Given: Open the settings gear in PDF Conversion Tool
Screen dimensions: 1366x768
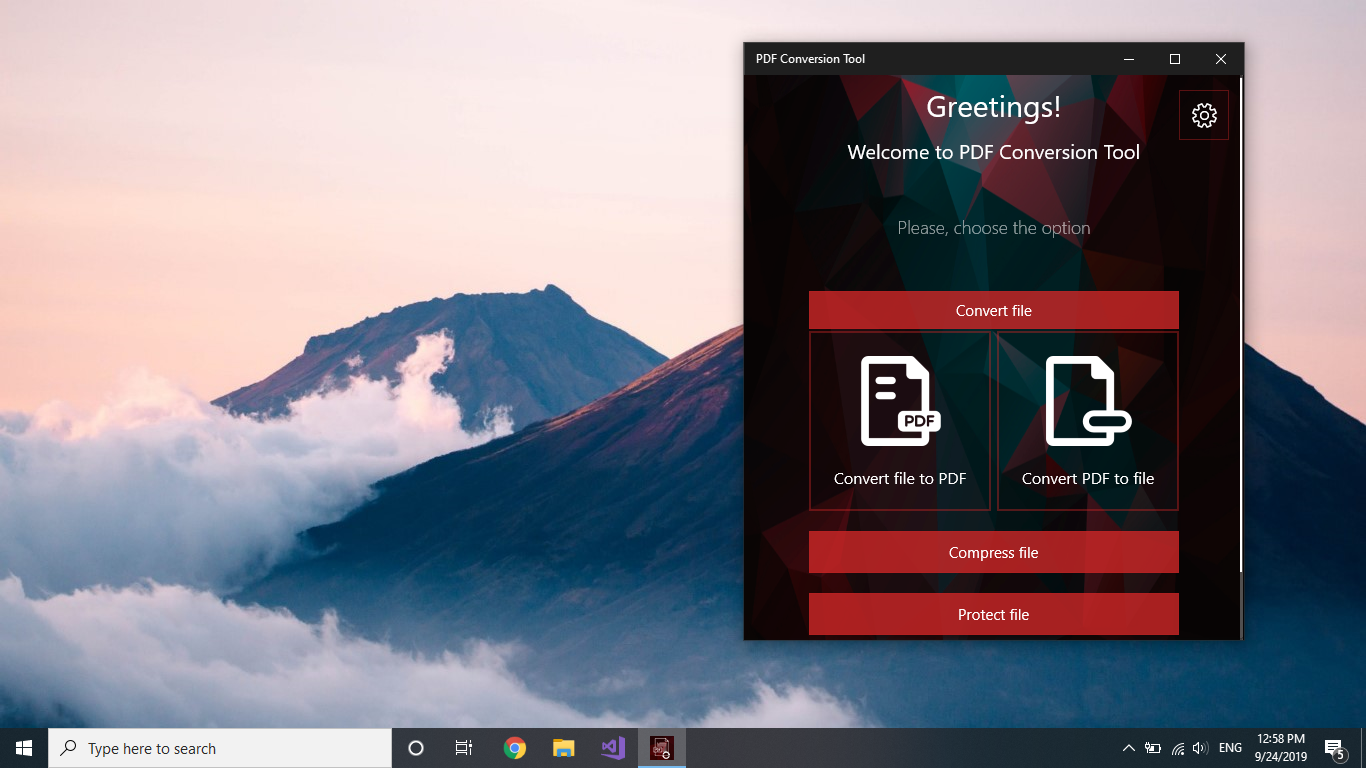Looking at the screenshot, I should point(1203,114).
